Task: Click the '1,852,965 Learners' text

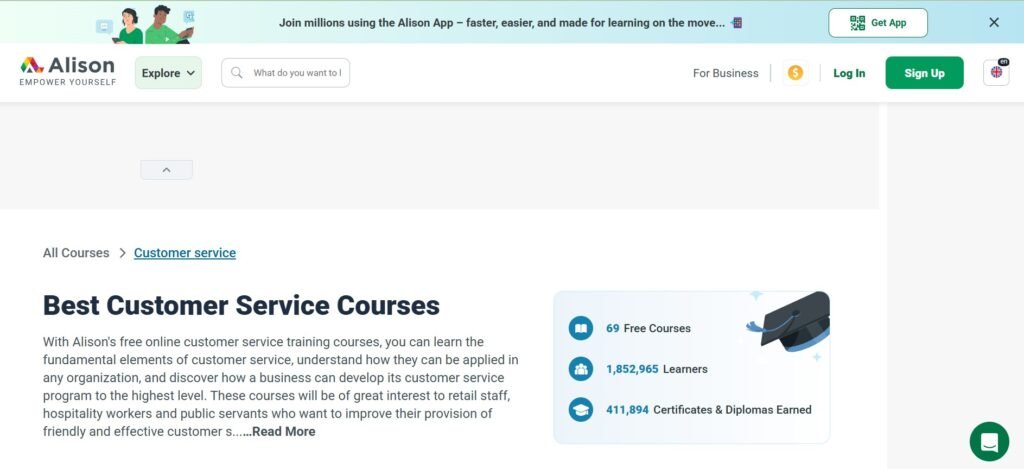Action: tap(656, 369)
